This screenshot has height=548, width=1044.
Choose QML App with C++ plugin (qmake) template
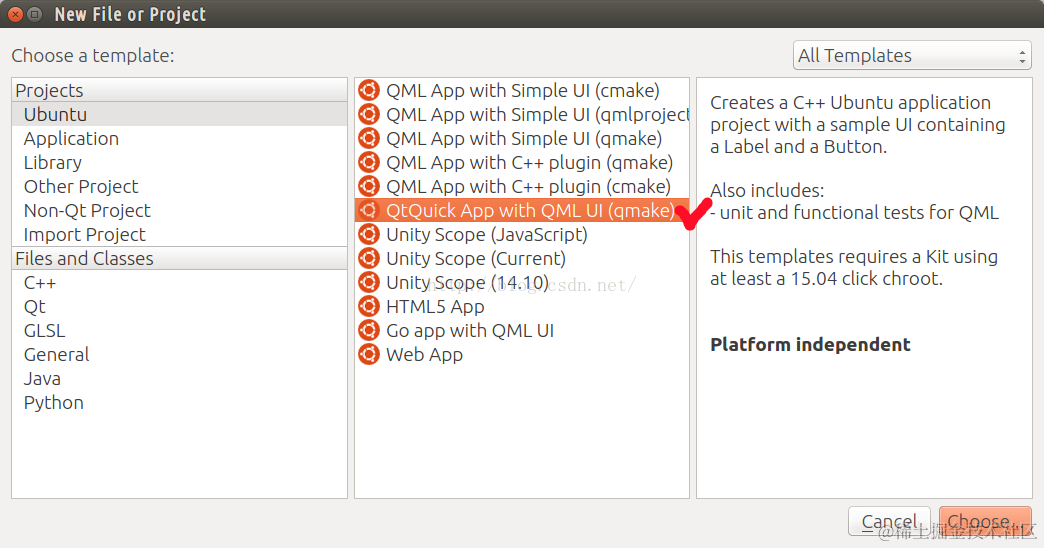(522, 162)
